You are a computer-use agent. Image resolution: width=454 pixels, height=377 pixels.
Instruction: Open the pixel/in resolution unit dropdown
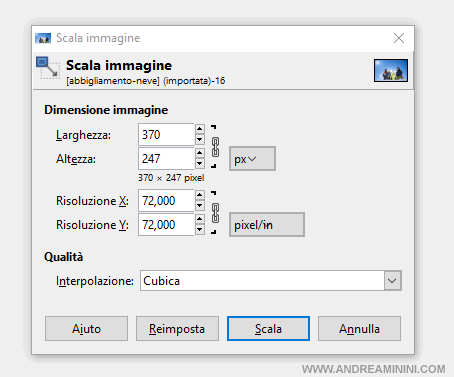click(x=267, y=225)
